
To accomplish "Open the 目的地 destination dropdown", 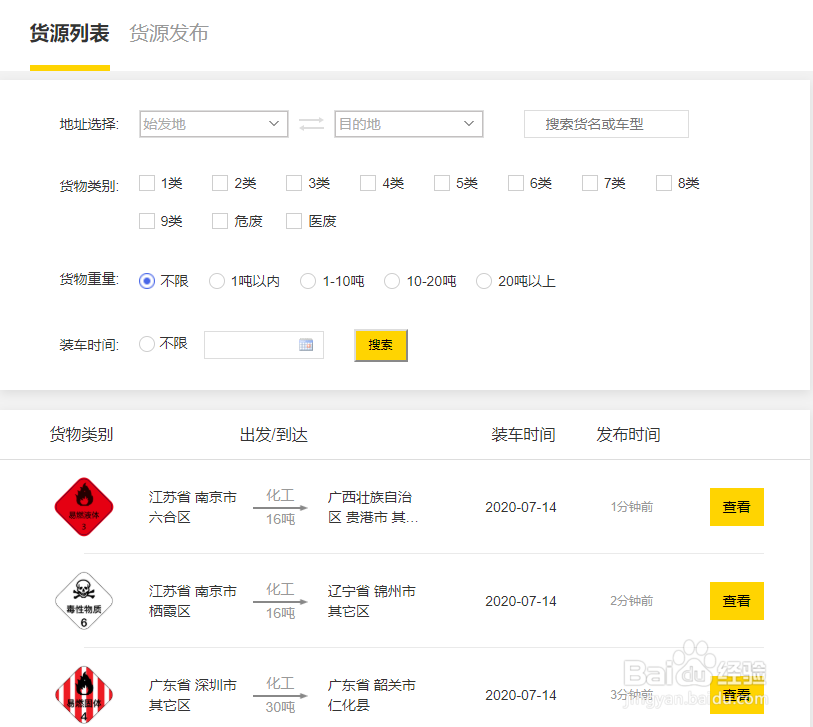I will click(408, 124).
